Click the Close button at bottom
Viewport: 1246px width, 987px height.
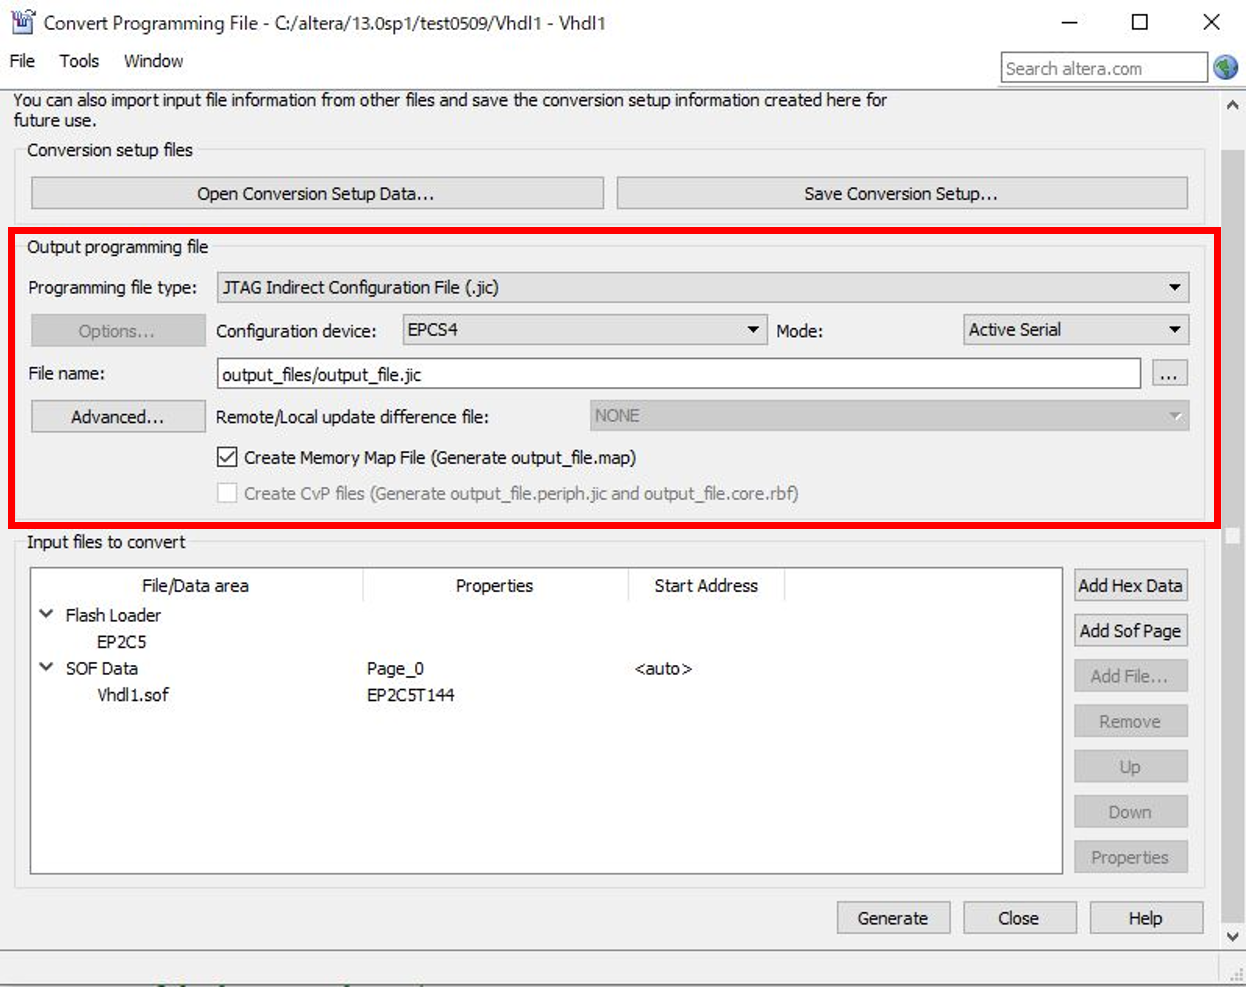(1019, 918)
